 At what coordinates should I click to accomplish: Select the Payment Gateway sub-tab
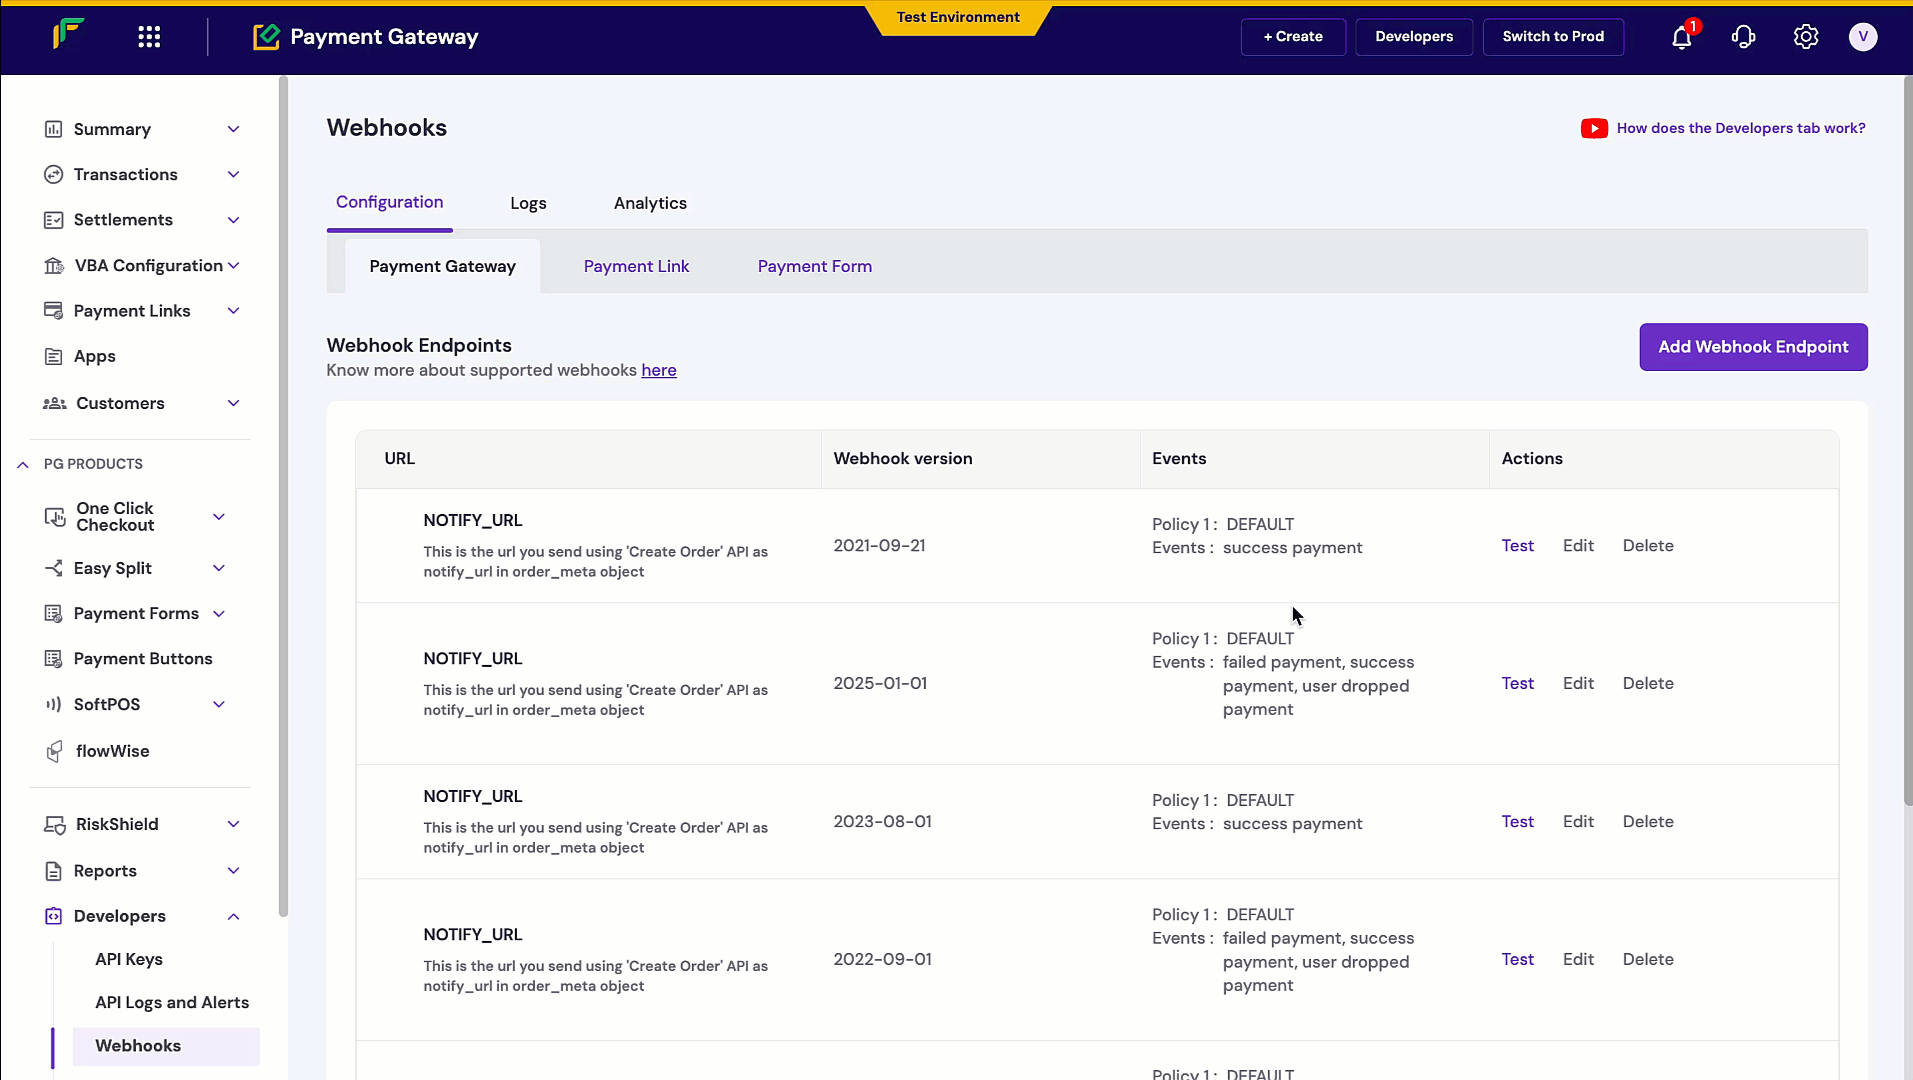click(x=442, y=266)
